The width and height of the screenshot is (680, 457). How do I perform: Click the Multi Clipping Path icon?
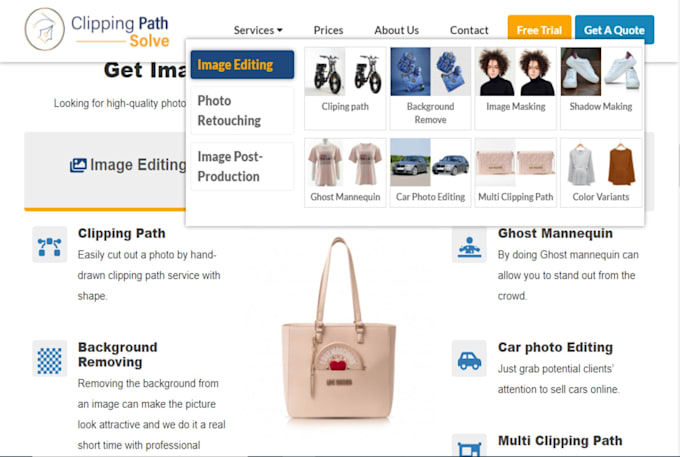pyautogui.click(x=469, y=447)
